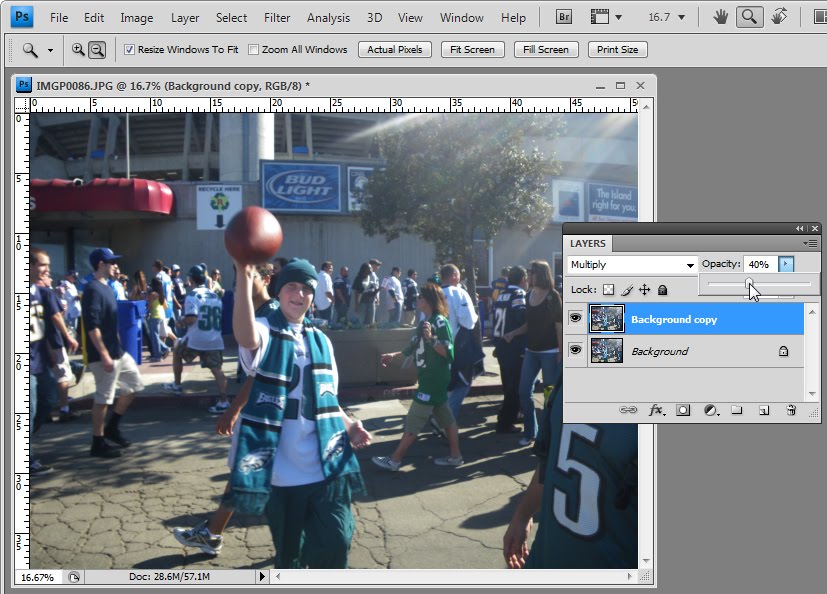The height and width of the screenshot is (594, 827).
Task: Click the Fill Screen button
Action: click(546, 50)
